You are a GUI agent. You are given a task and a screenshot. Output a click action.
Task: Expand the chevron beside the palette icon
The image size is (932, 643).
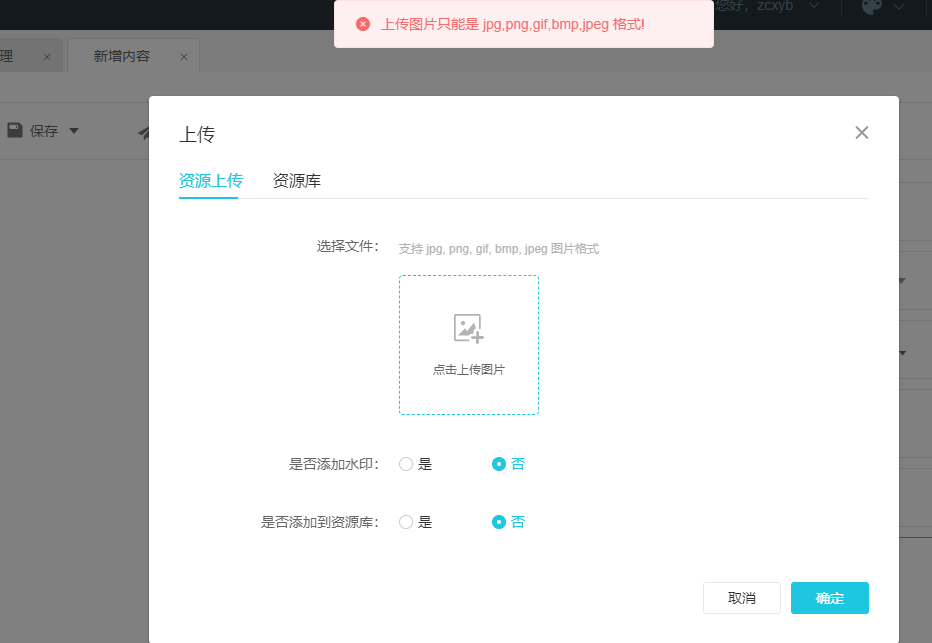[x=899, y=7]
